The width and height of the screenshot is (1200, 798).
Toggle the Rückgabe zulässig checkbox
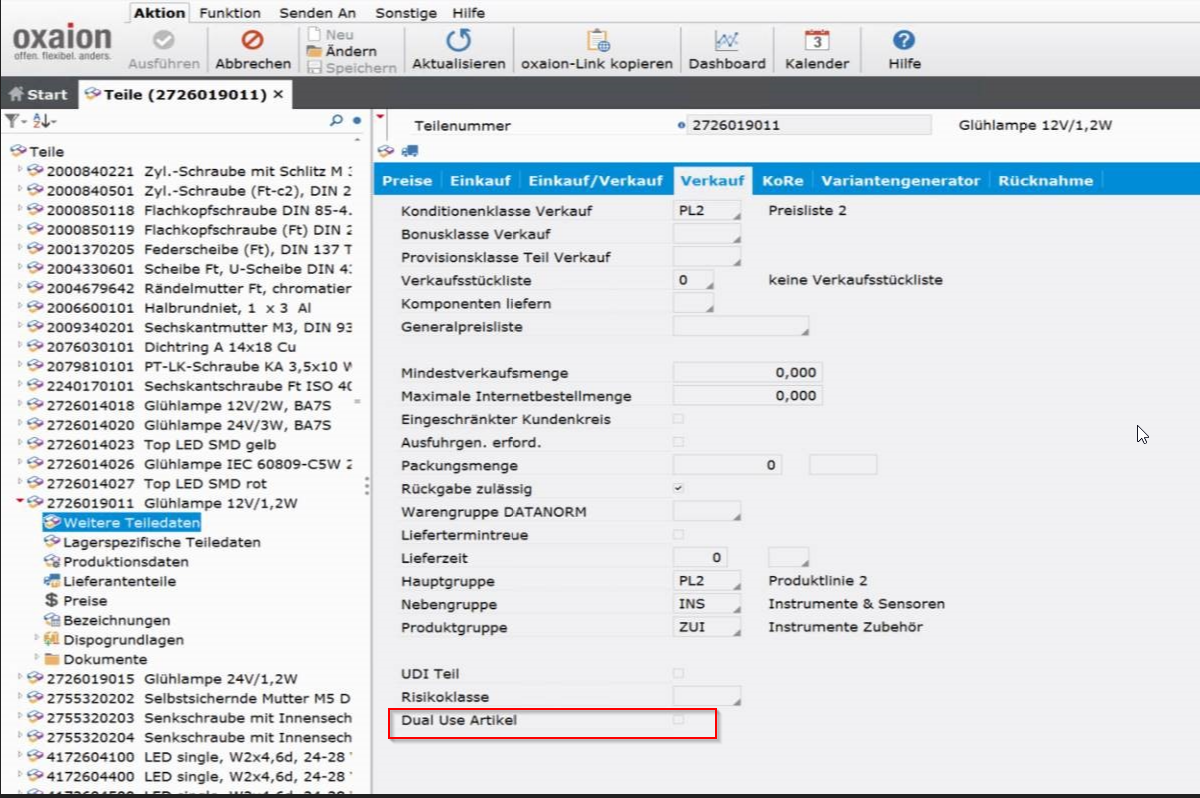pos(679,488)
